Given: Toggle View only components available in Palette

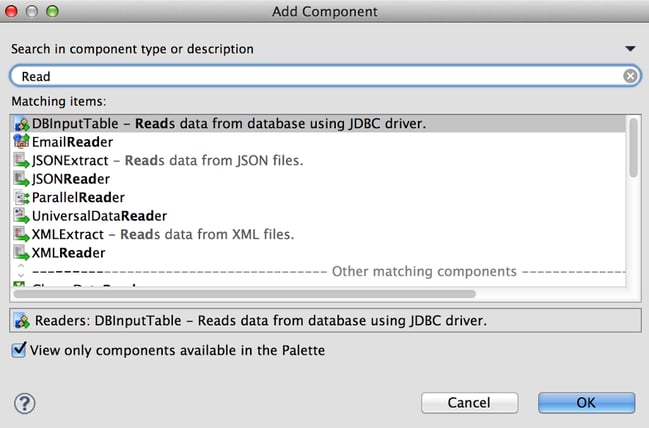Looking at the screenshot, I should coord(19,350).
